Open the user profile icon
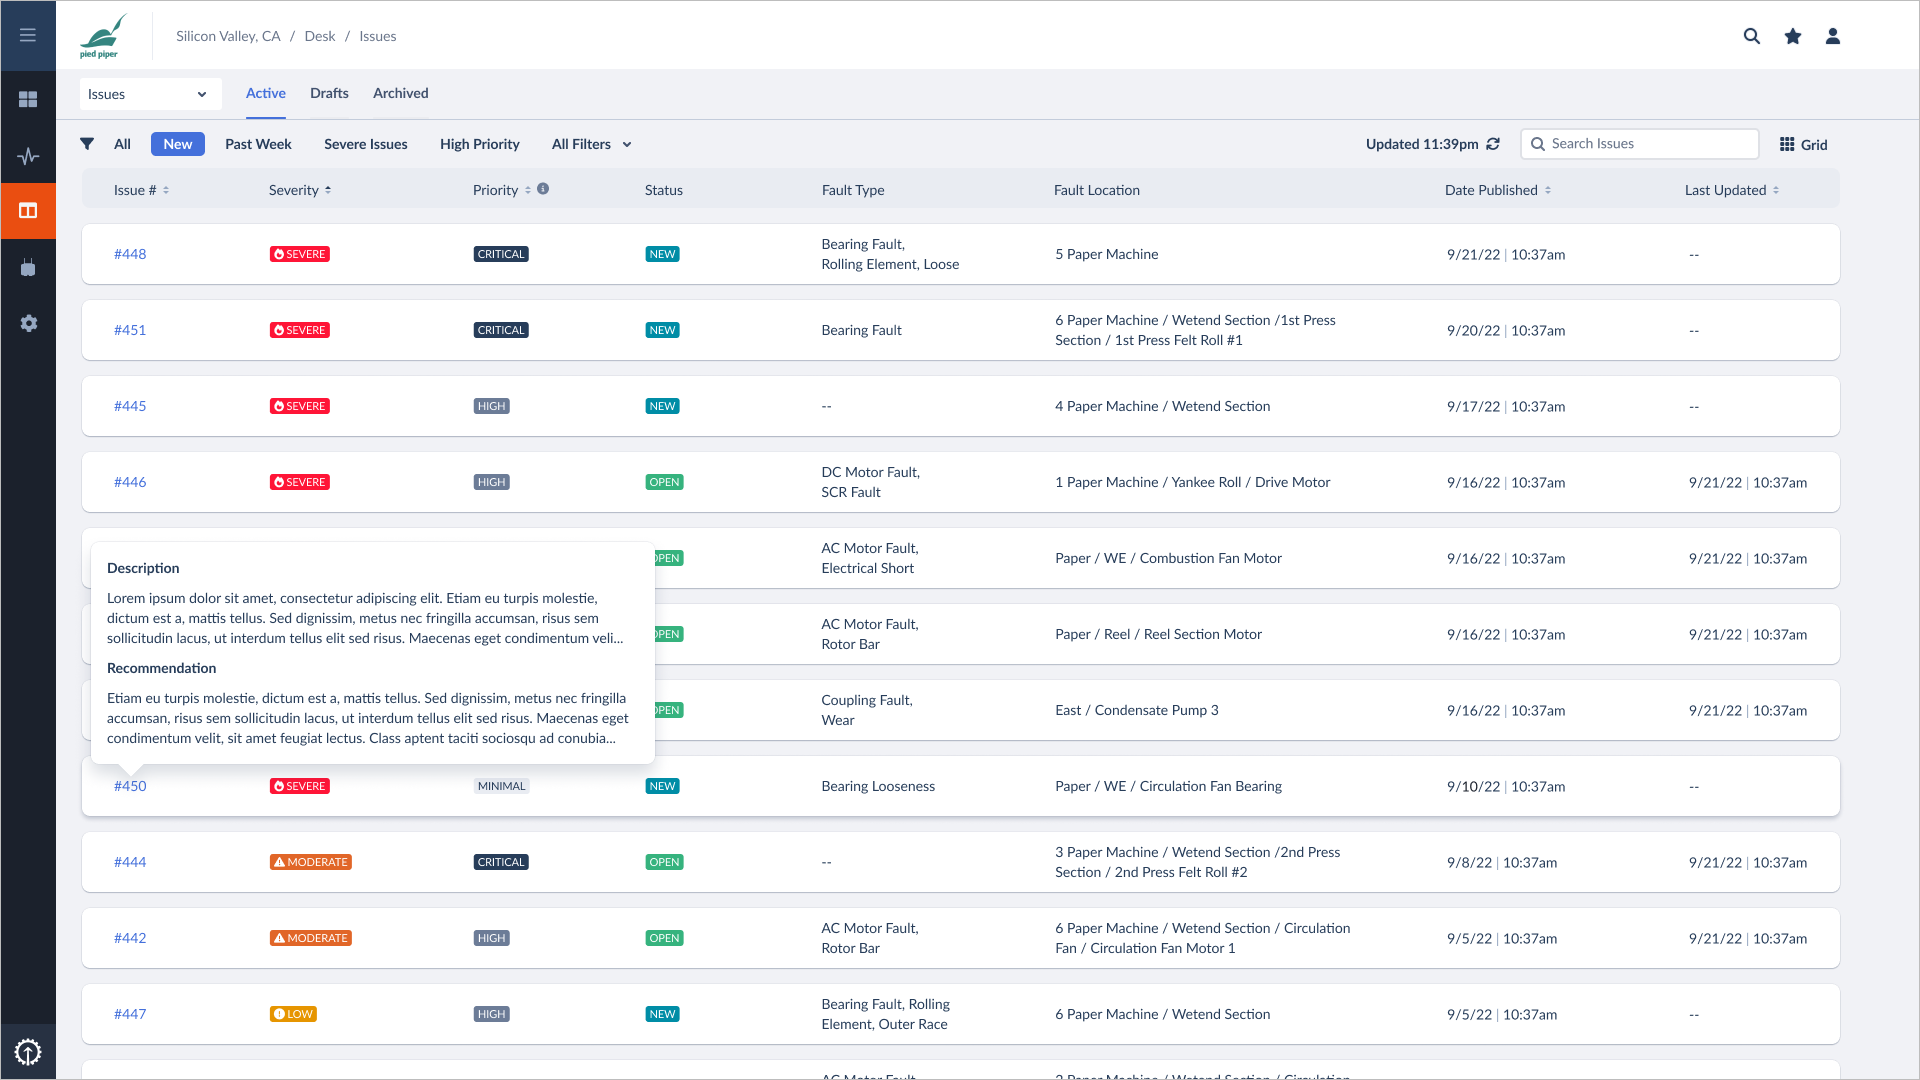The image size is (1920, 1080). [1833, 36]
